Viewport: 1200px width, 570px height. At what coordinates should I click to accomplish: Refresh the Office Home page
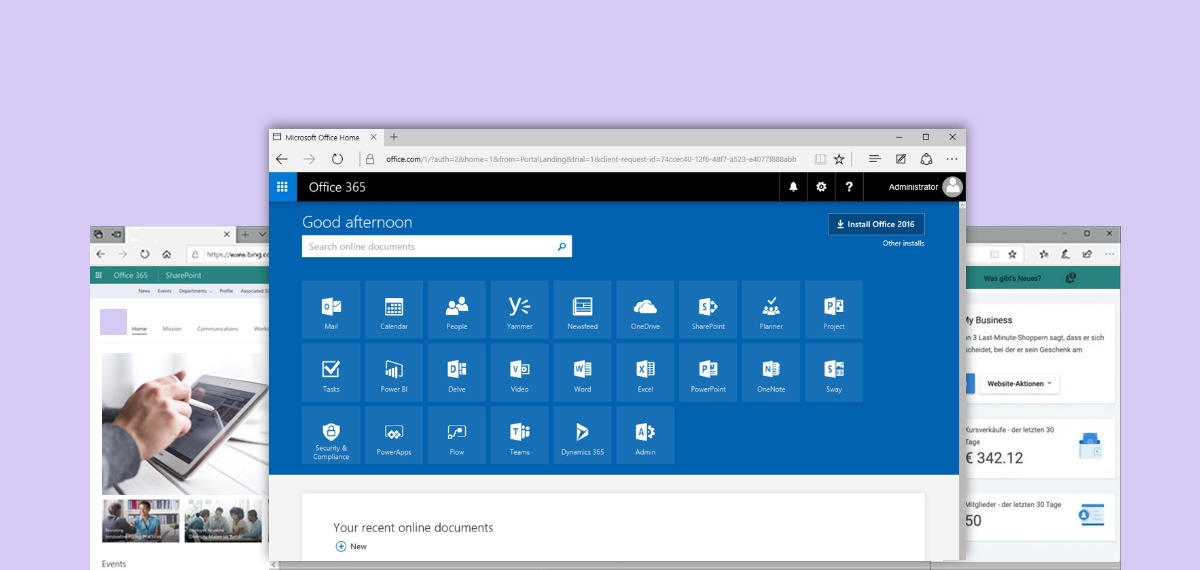tap(338, 159)
